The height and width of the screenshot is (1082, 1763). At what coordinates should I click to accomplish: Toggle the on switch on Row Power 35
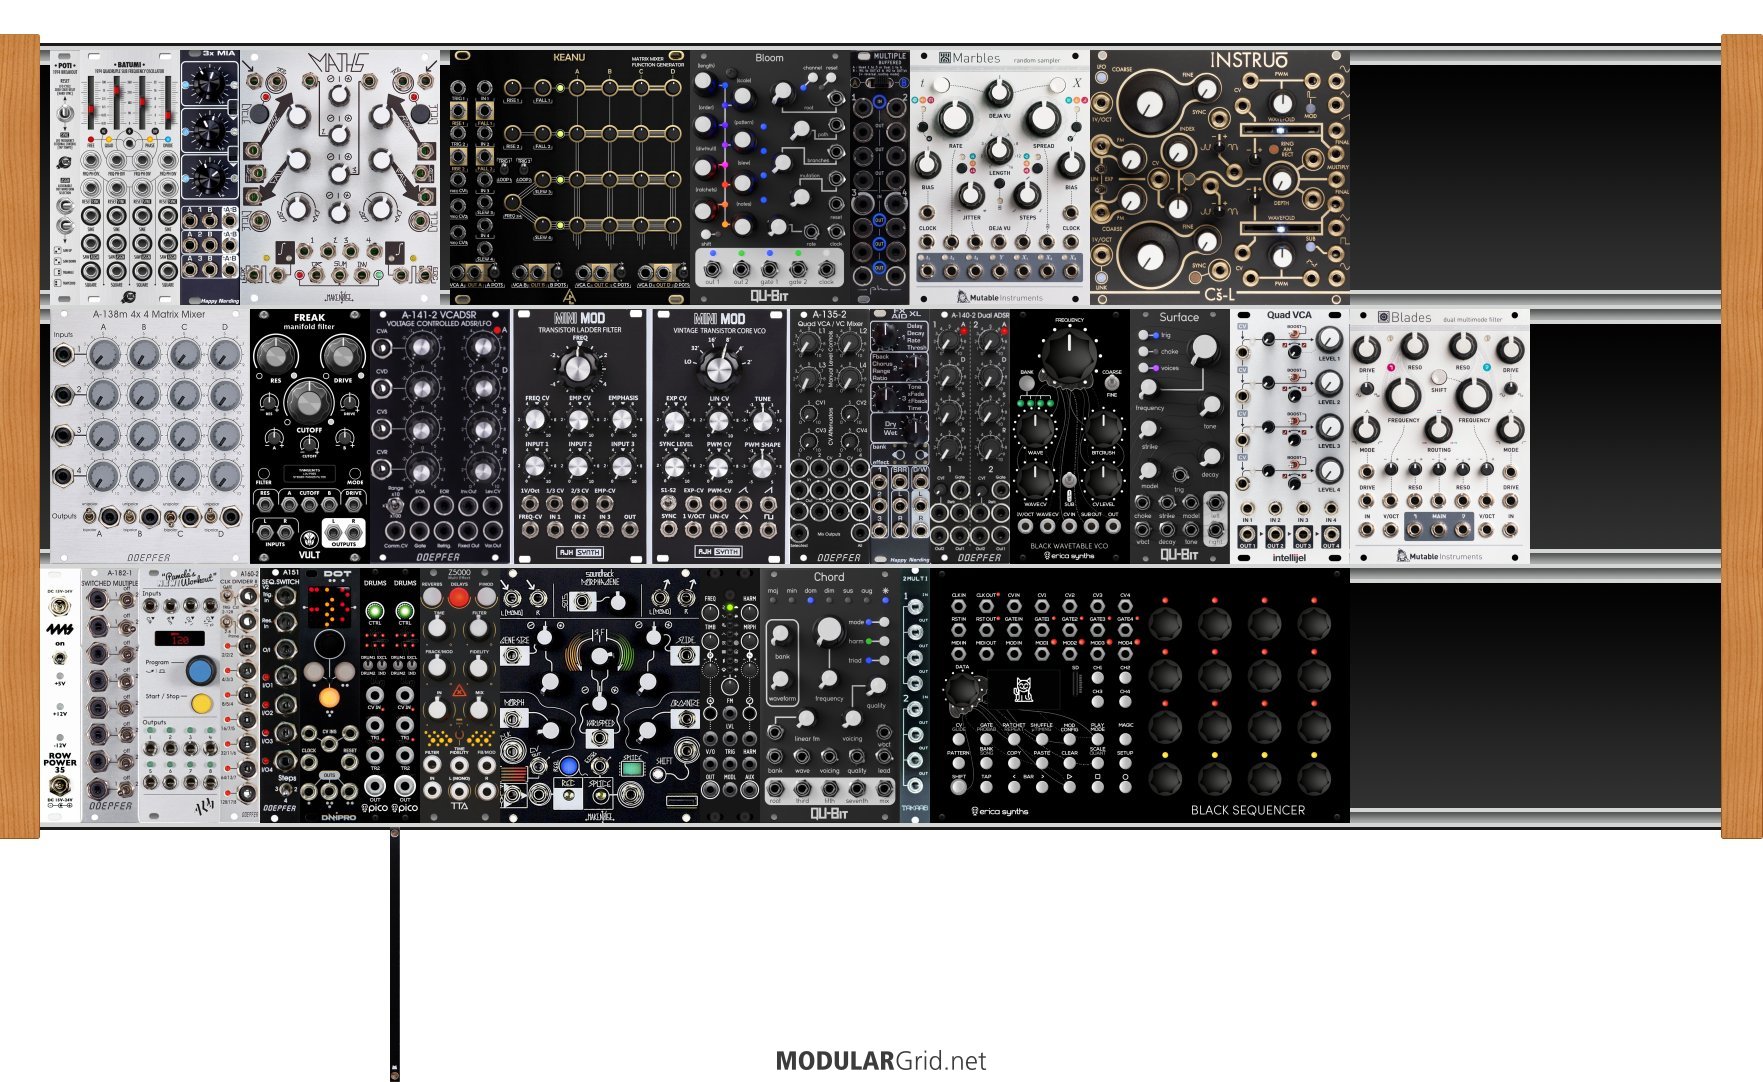60,657
